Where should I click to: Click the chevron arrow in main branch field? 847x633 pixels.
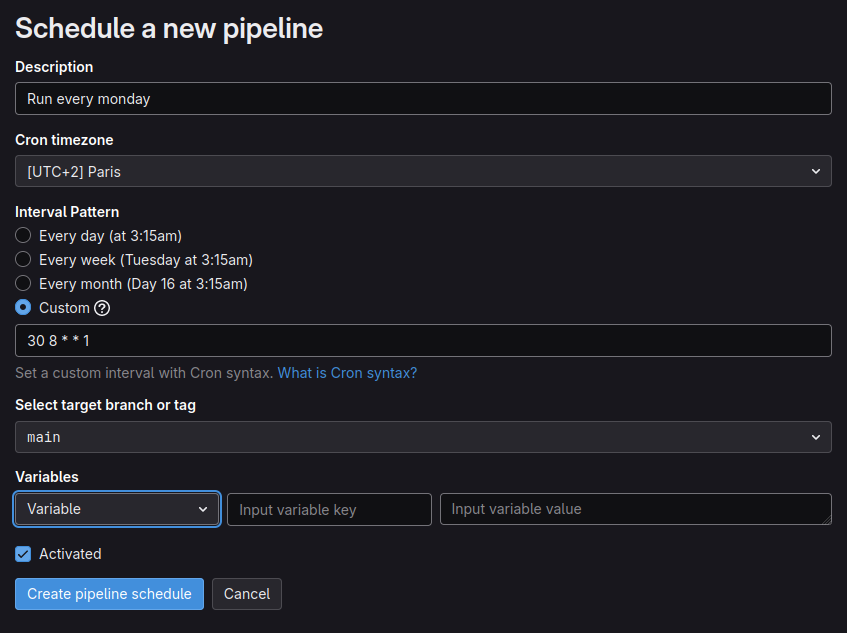(815, 437)
